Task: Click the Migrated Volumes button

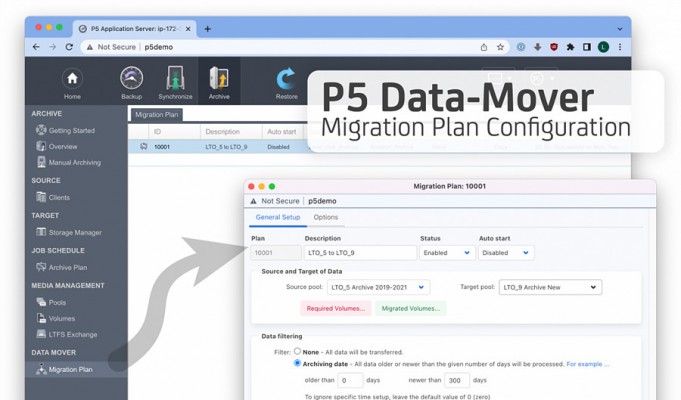Action: [x=410, y=308]
